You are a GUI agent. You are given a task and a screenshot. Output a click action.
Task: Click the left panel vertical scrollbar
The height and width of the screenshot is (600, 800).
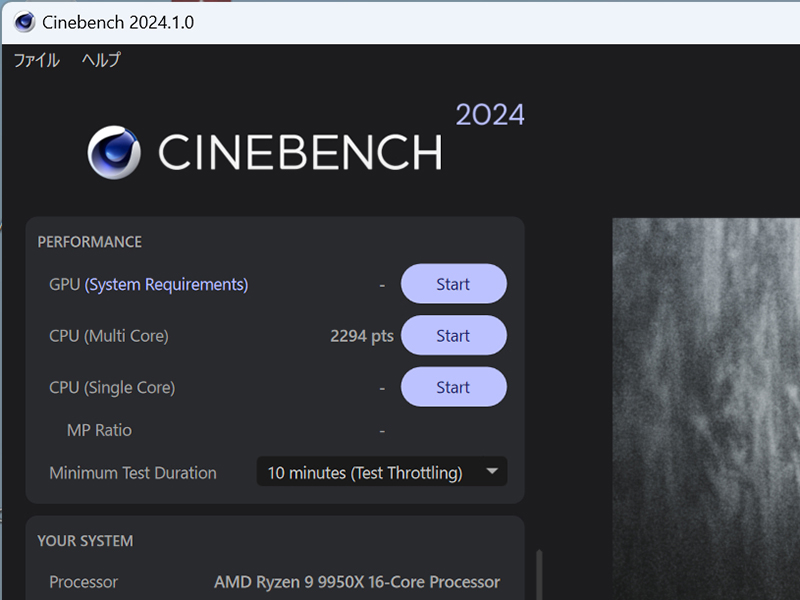click(539, 574)
